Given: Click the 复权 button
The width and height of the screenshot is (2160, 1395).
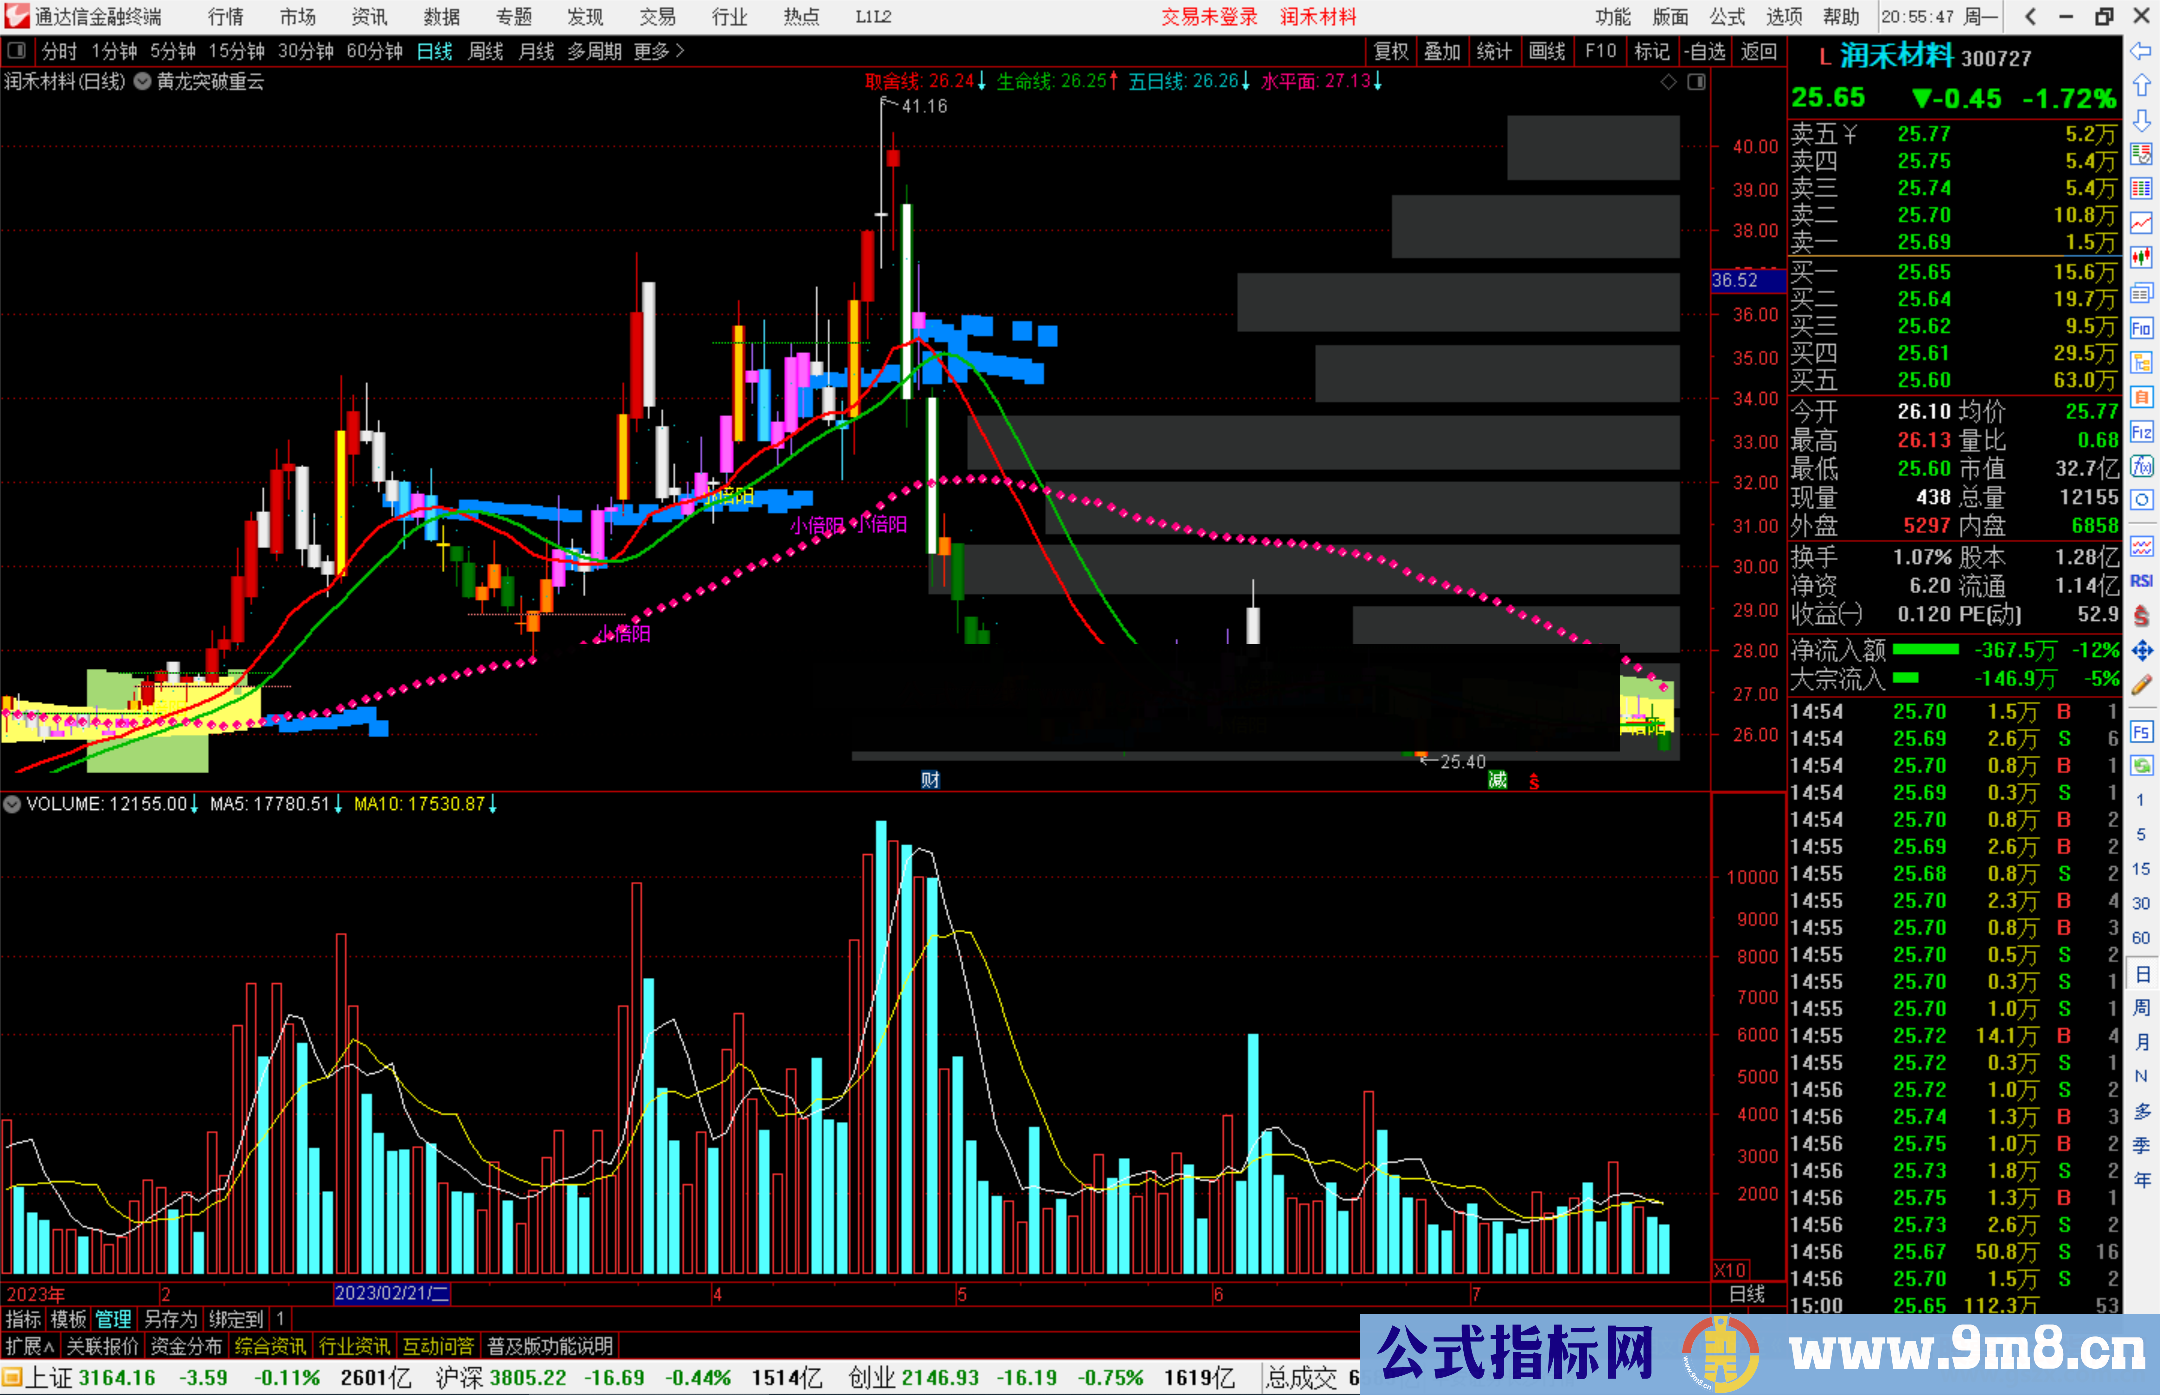Looking at the screenshot, I should pyautogui.click(x=1391, y=51).
